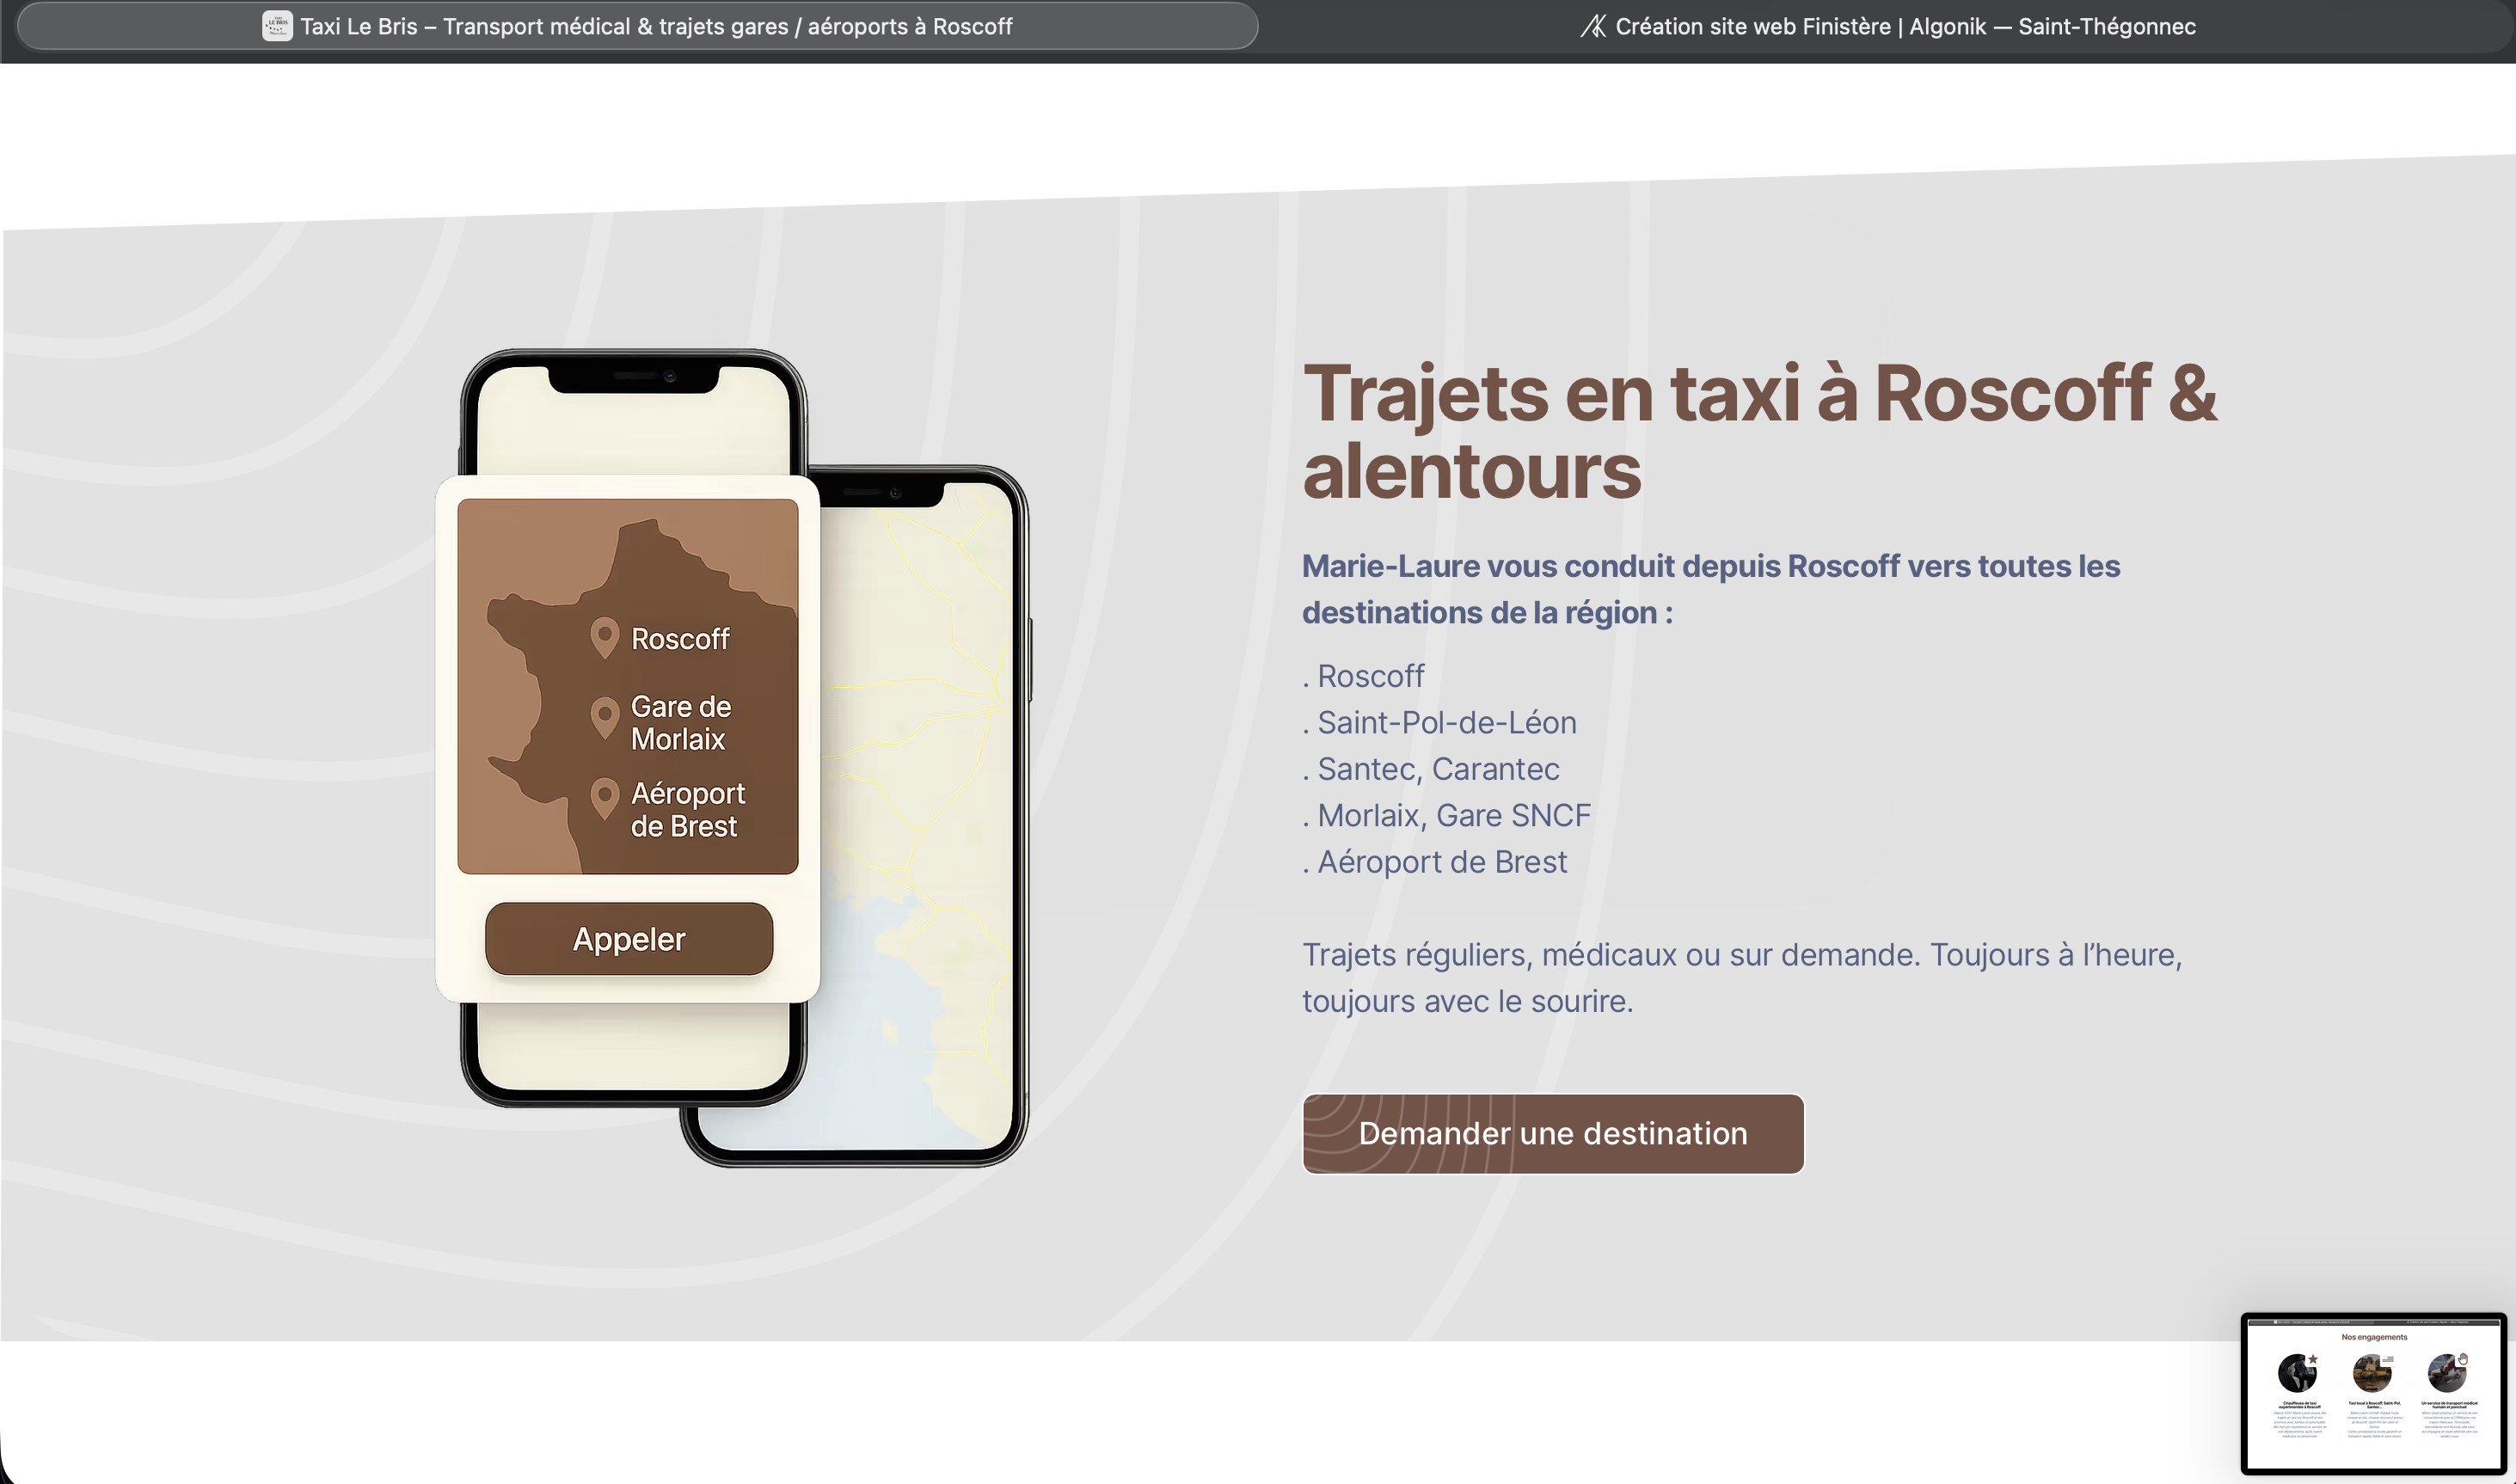Select the '. Santec, Carantec' list item
The width and height of the screenshot is (2516, 1484).
click(1430, 769)
